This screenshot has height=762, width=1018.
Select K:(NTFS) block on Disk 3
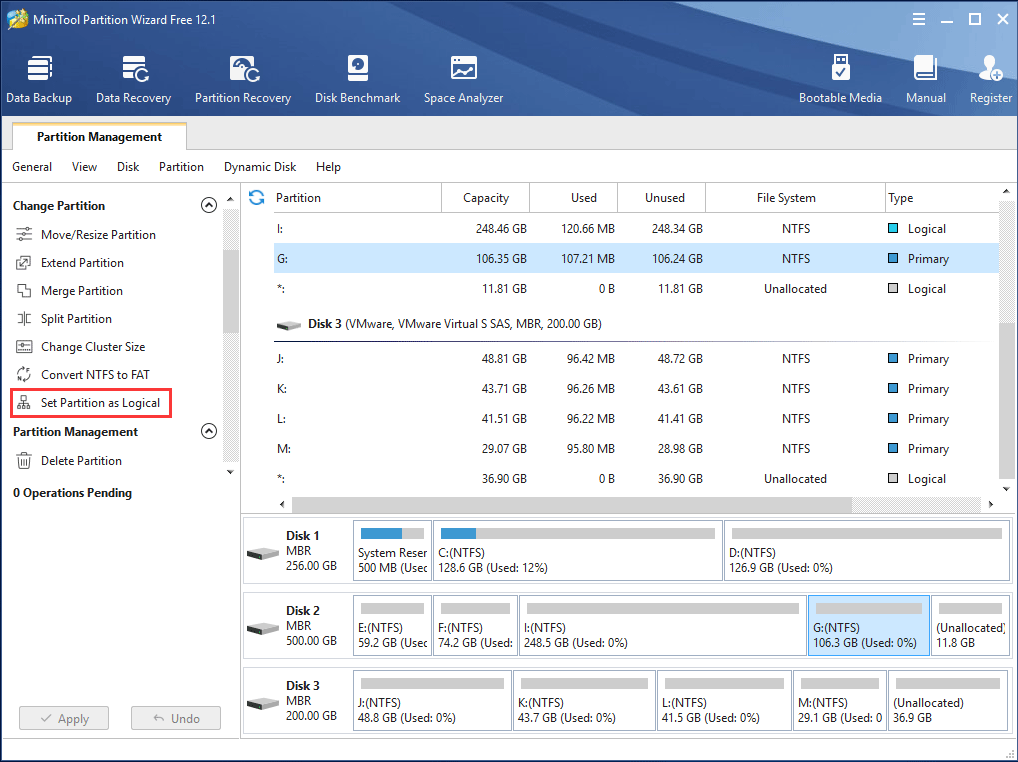[584, 700]
